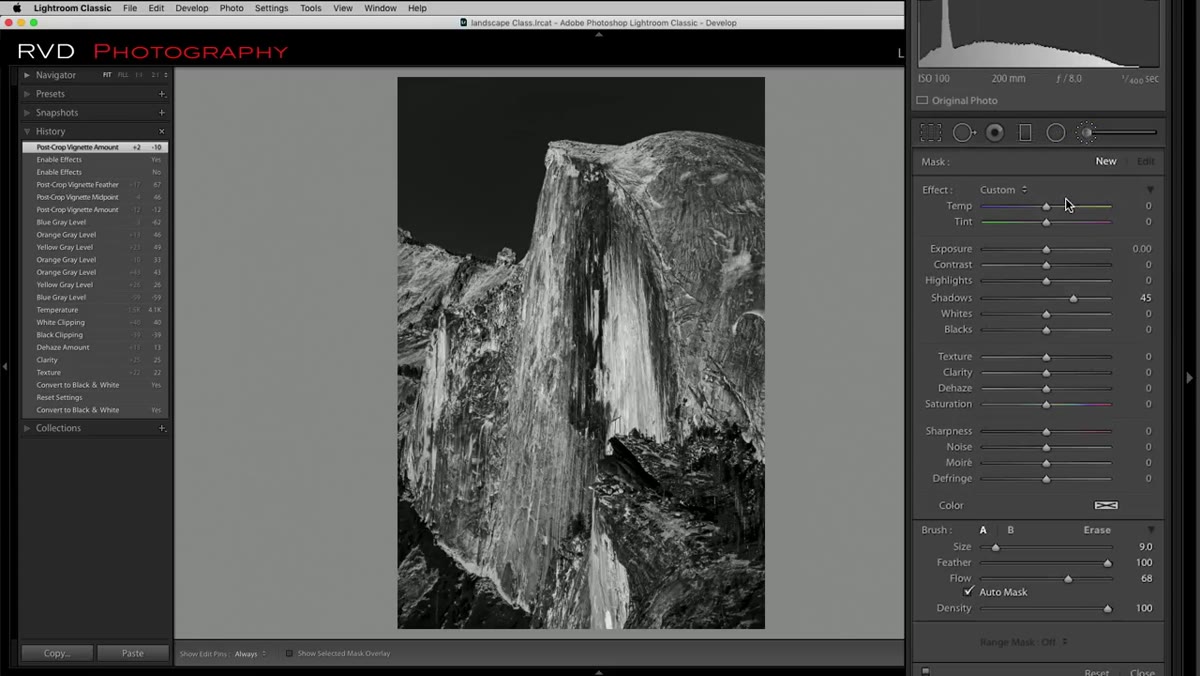Image resolution: width=1200 pixels, height=676 pixels.
Task: Set Navigator zoom to FILL
Action: [123, 75]
